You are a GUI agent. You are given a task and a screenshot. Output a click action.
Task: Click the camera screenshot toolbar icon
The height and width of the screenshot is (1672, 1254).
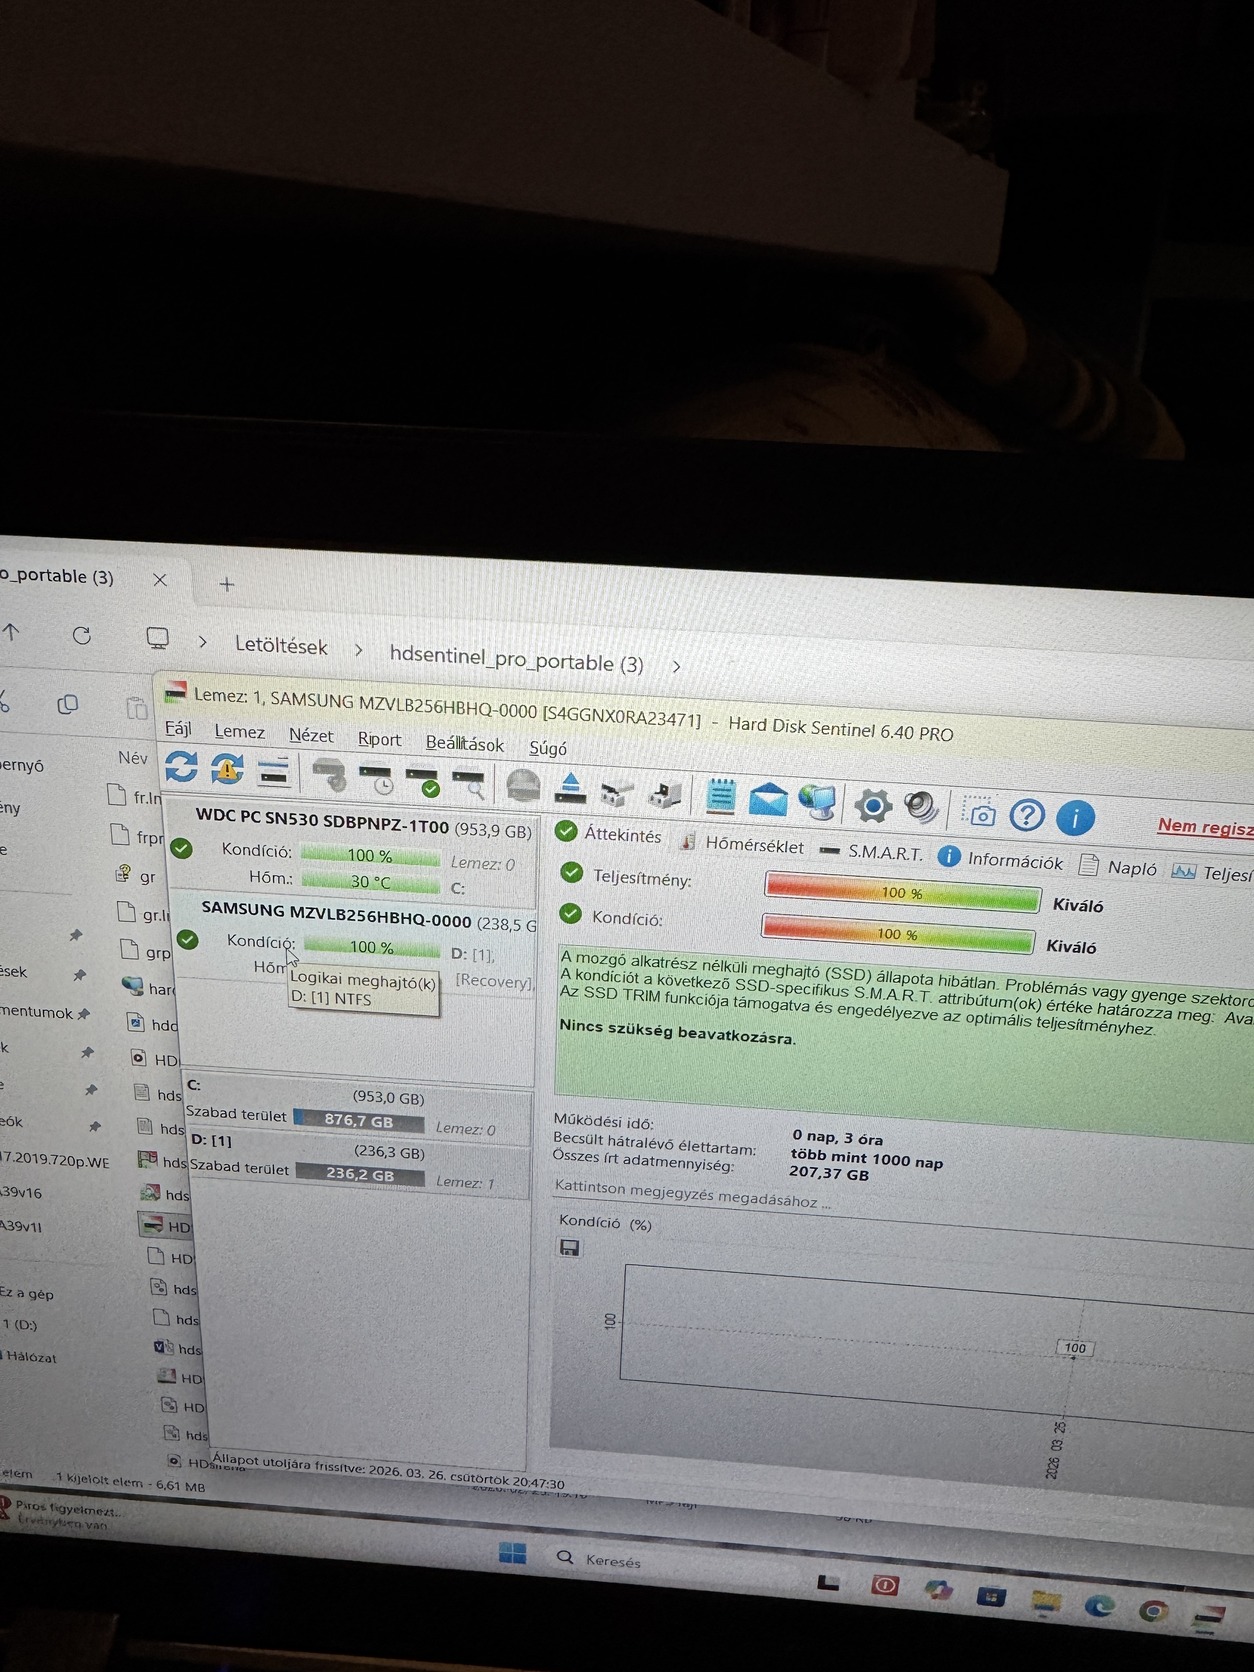point(980,812)
